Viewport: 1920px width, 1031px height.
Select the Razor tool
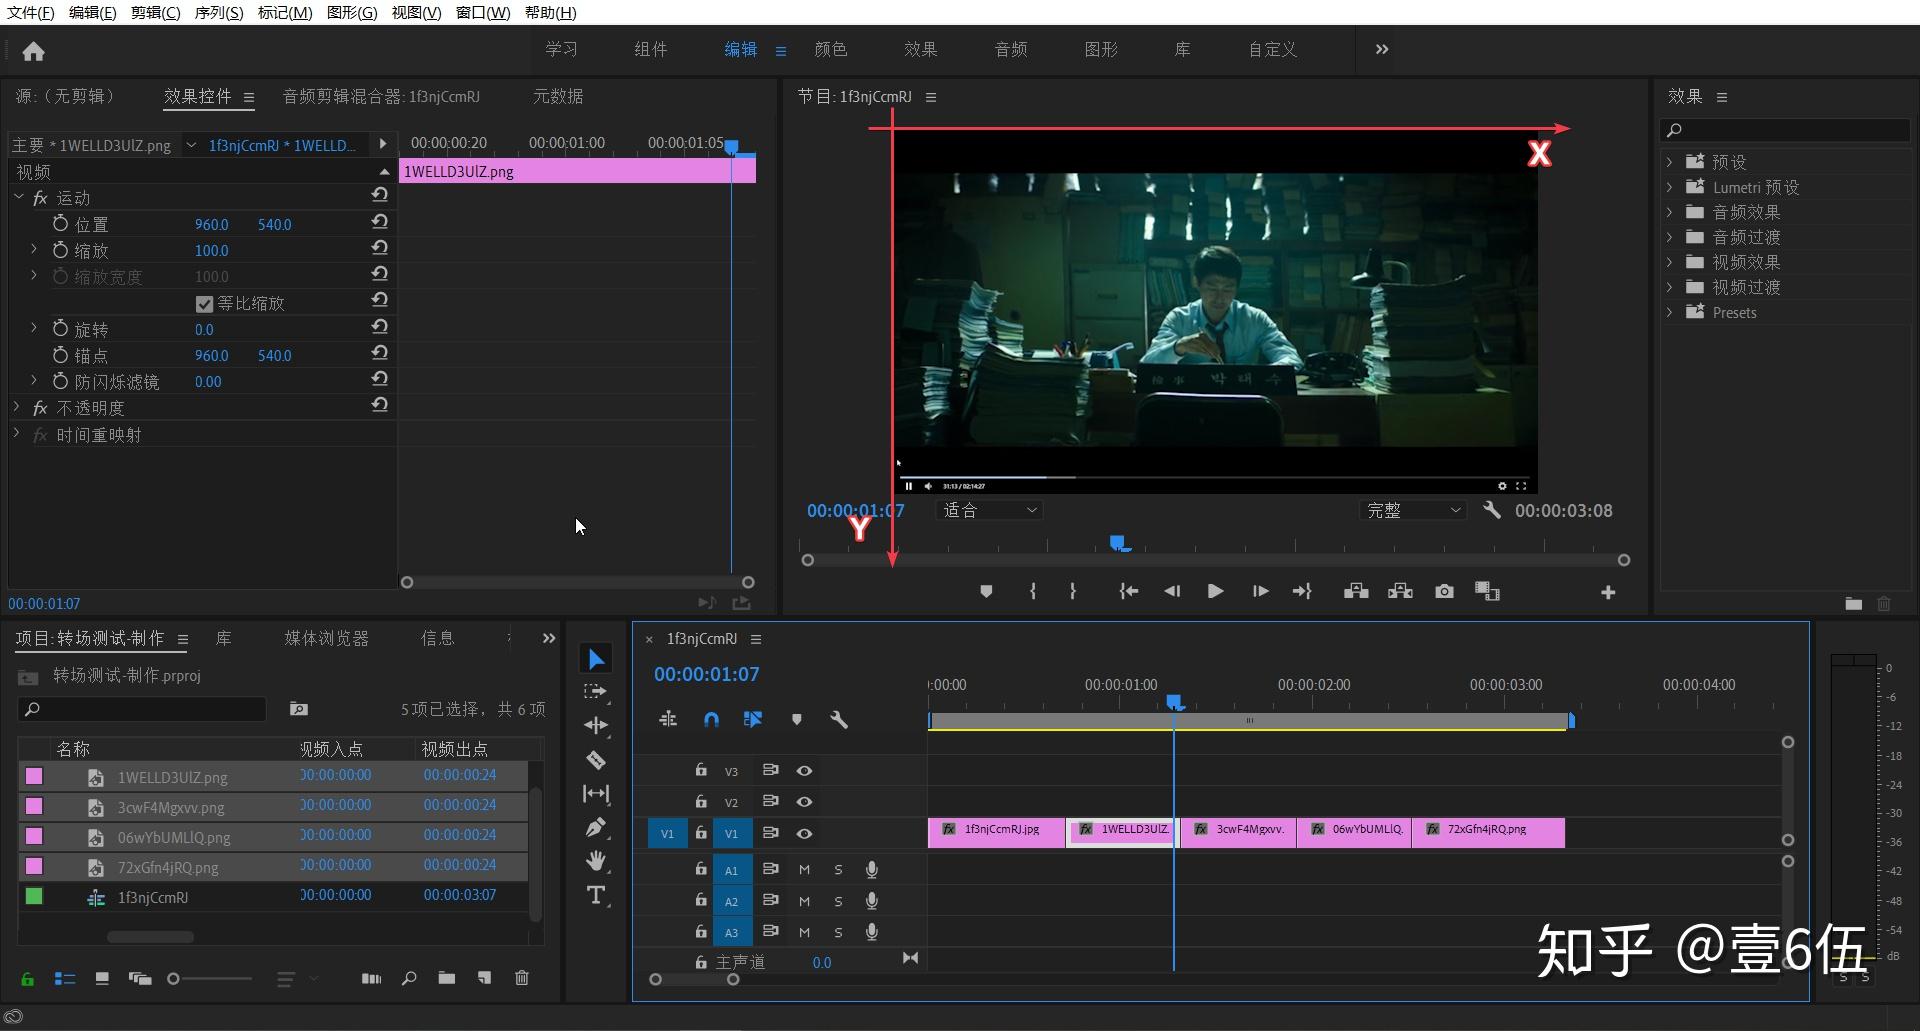click(x=596, y=760)
